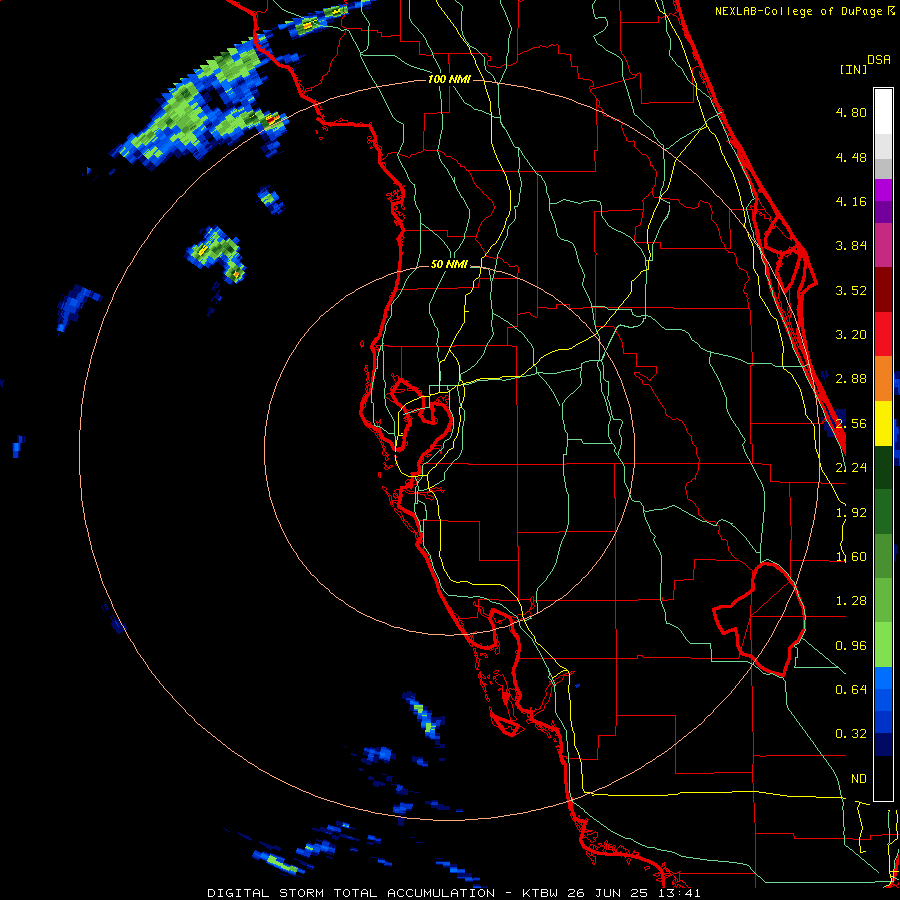Click the 4.80 legend value
Viewport: 900px width, 900px height.
[x=851, y=112]
